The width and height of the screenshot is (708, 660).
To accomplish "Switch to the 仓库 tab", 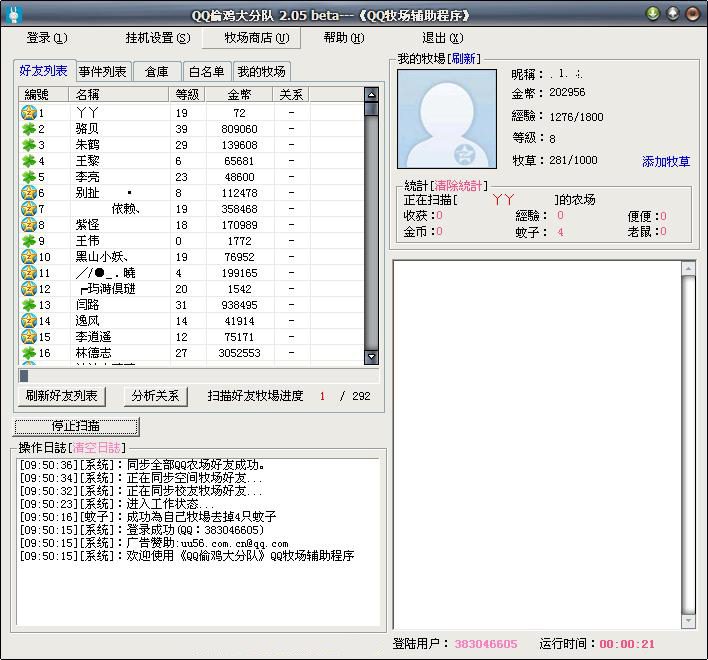I will pyautogui.click(x=157, y=72).
